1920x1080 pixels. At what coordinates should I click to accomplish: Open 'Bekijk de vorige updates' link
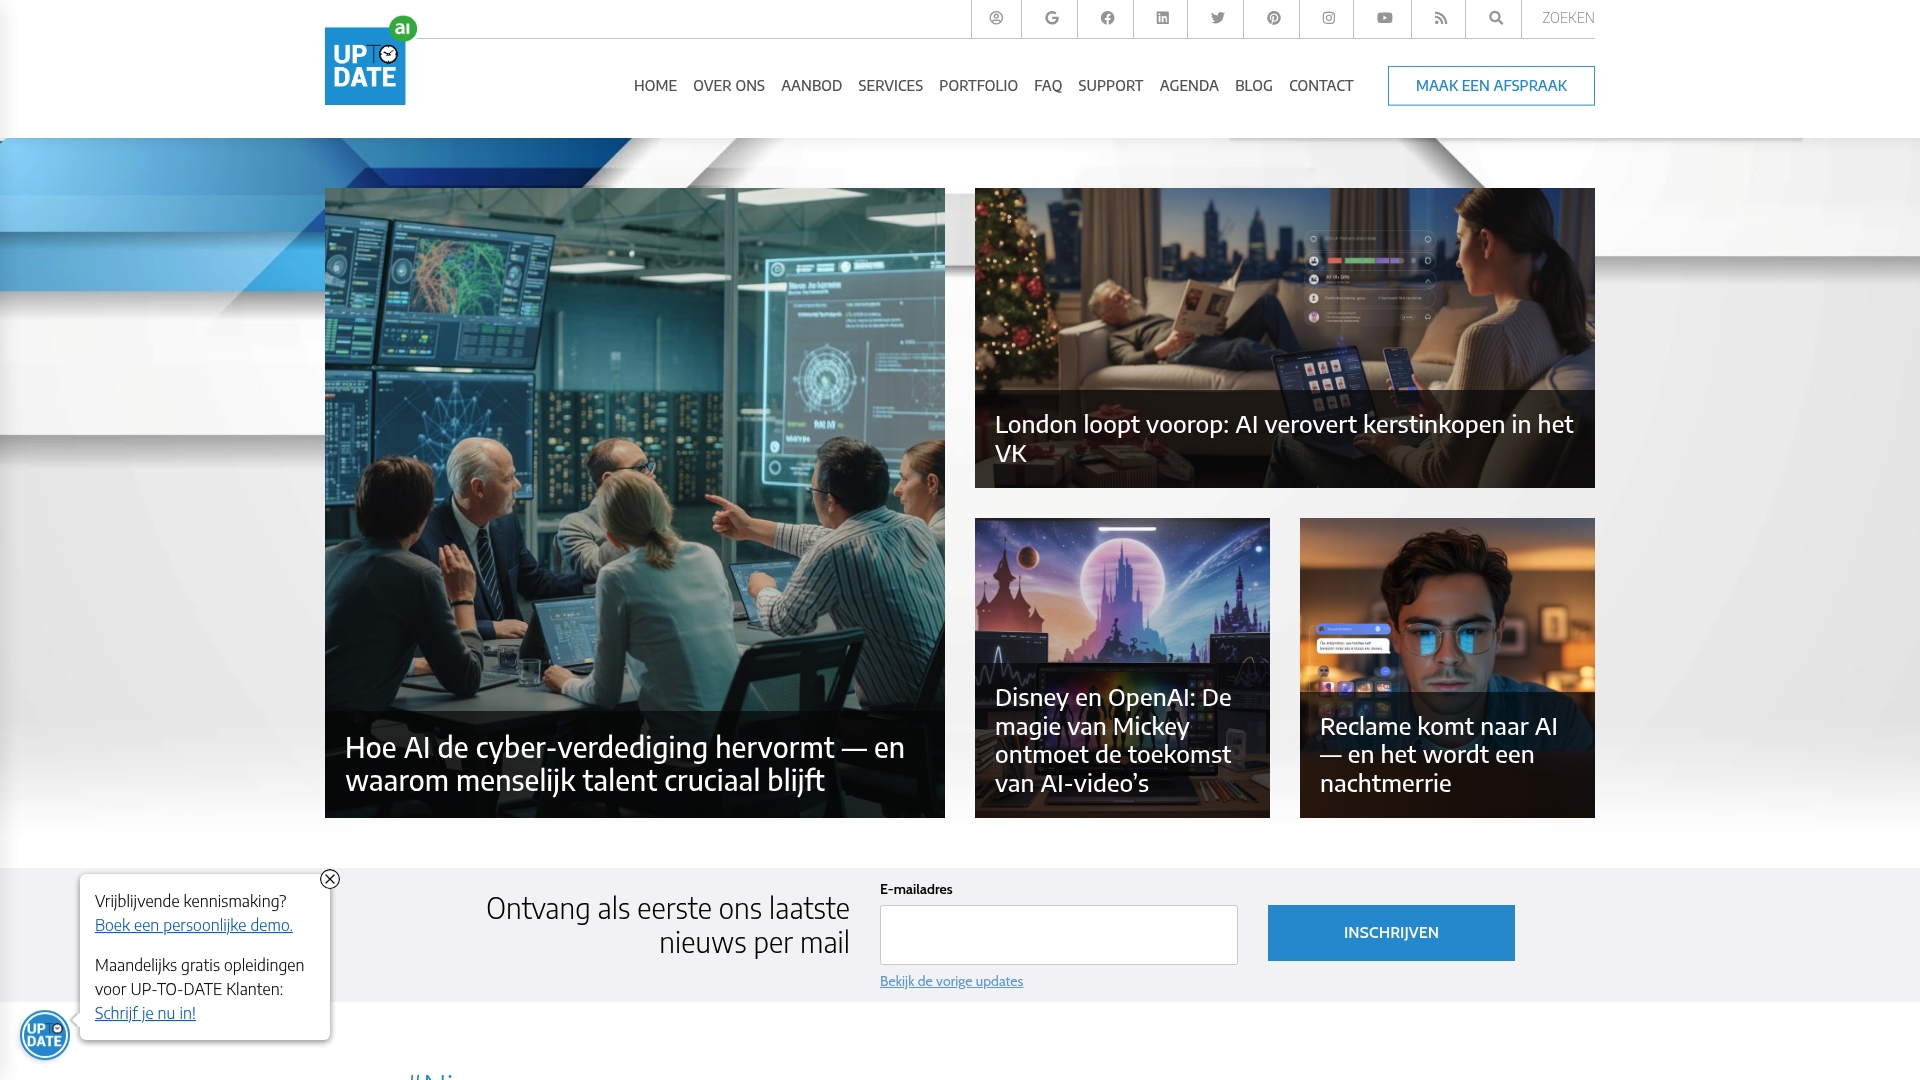[951, 981]
